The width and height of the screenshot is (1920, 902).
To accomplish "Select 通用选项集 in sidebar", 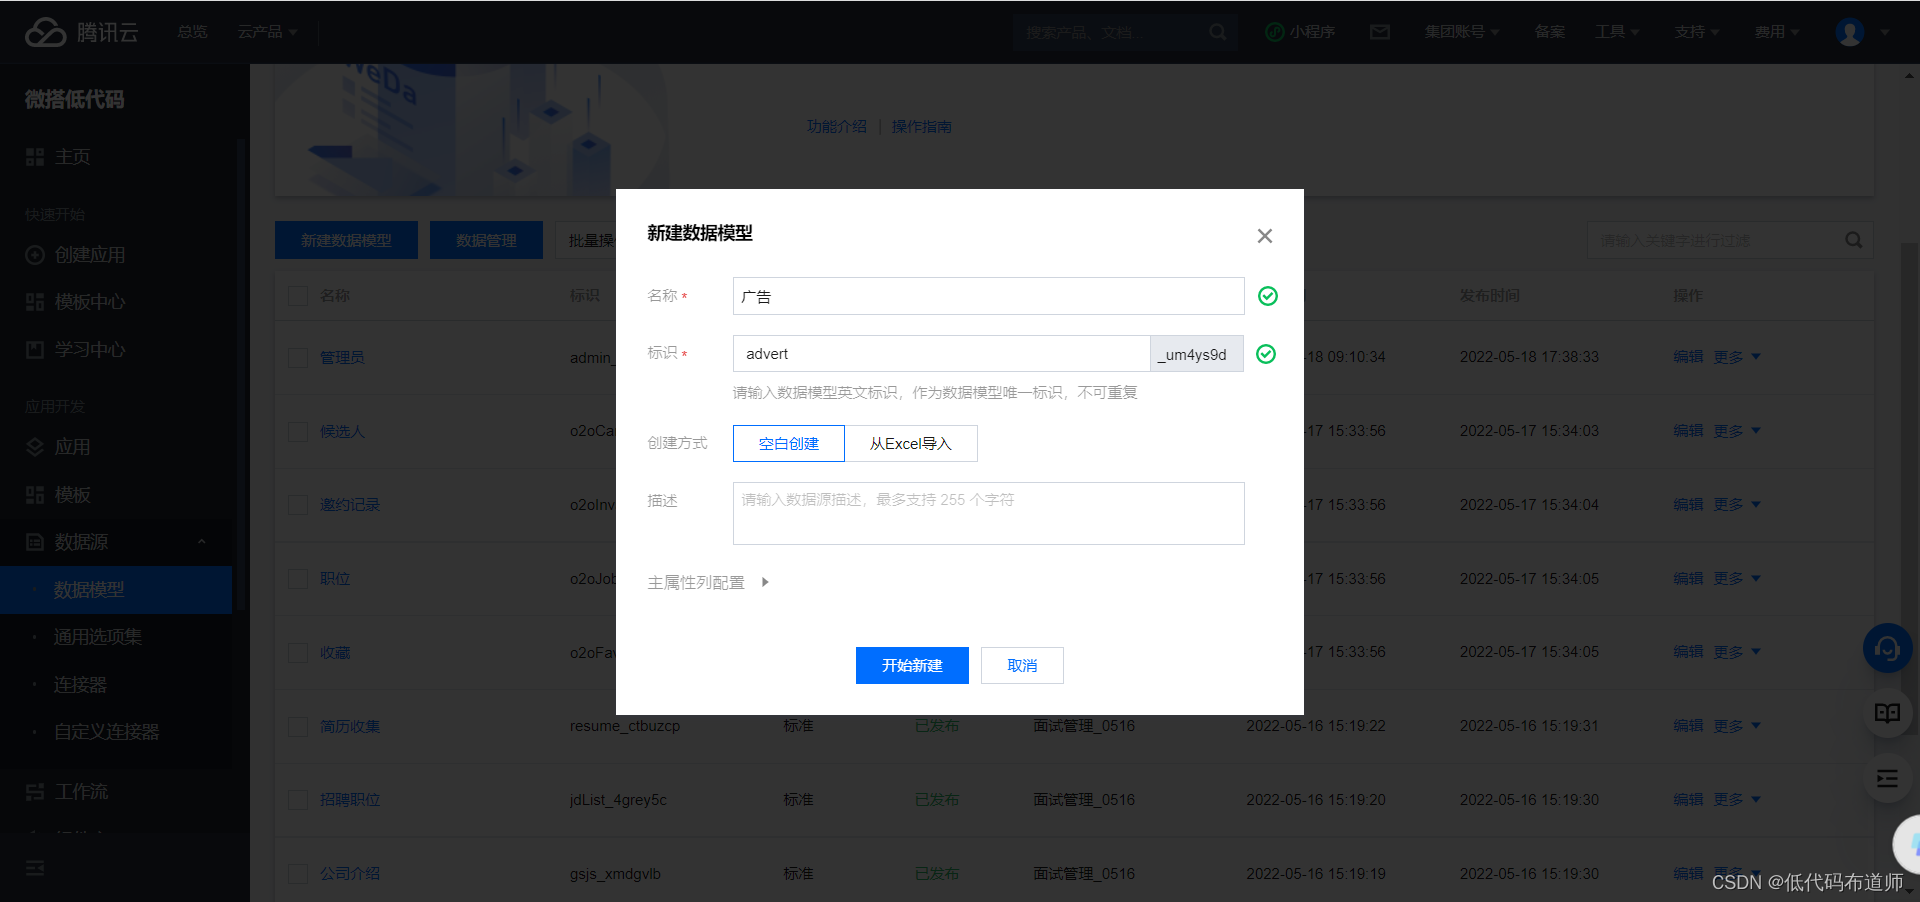I will coord(98,637).
